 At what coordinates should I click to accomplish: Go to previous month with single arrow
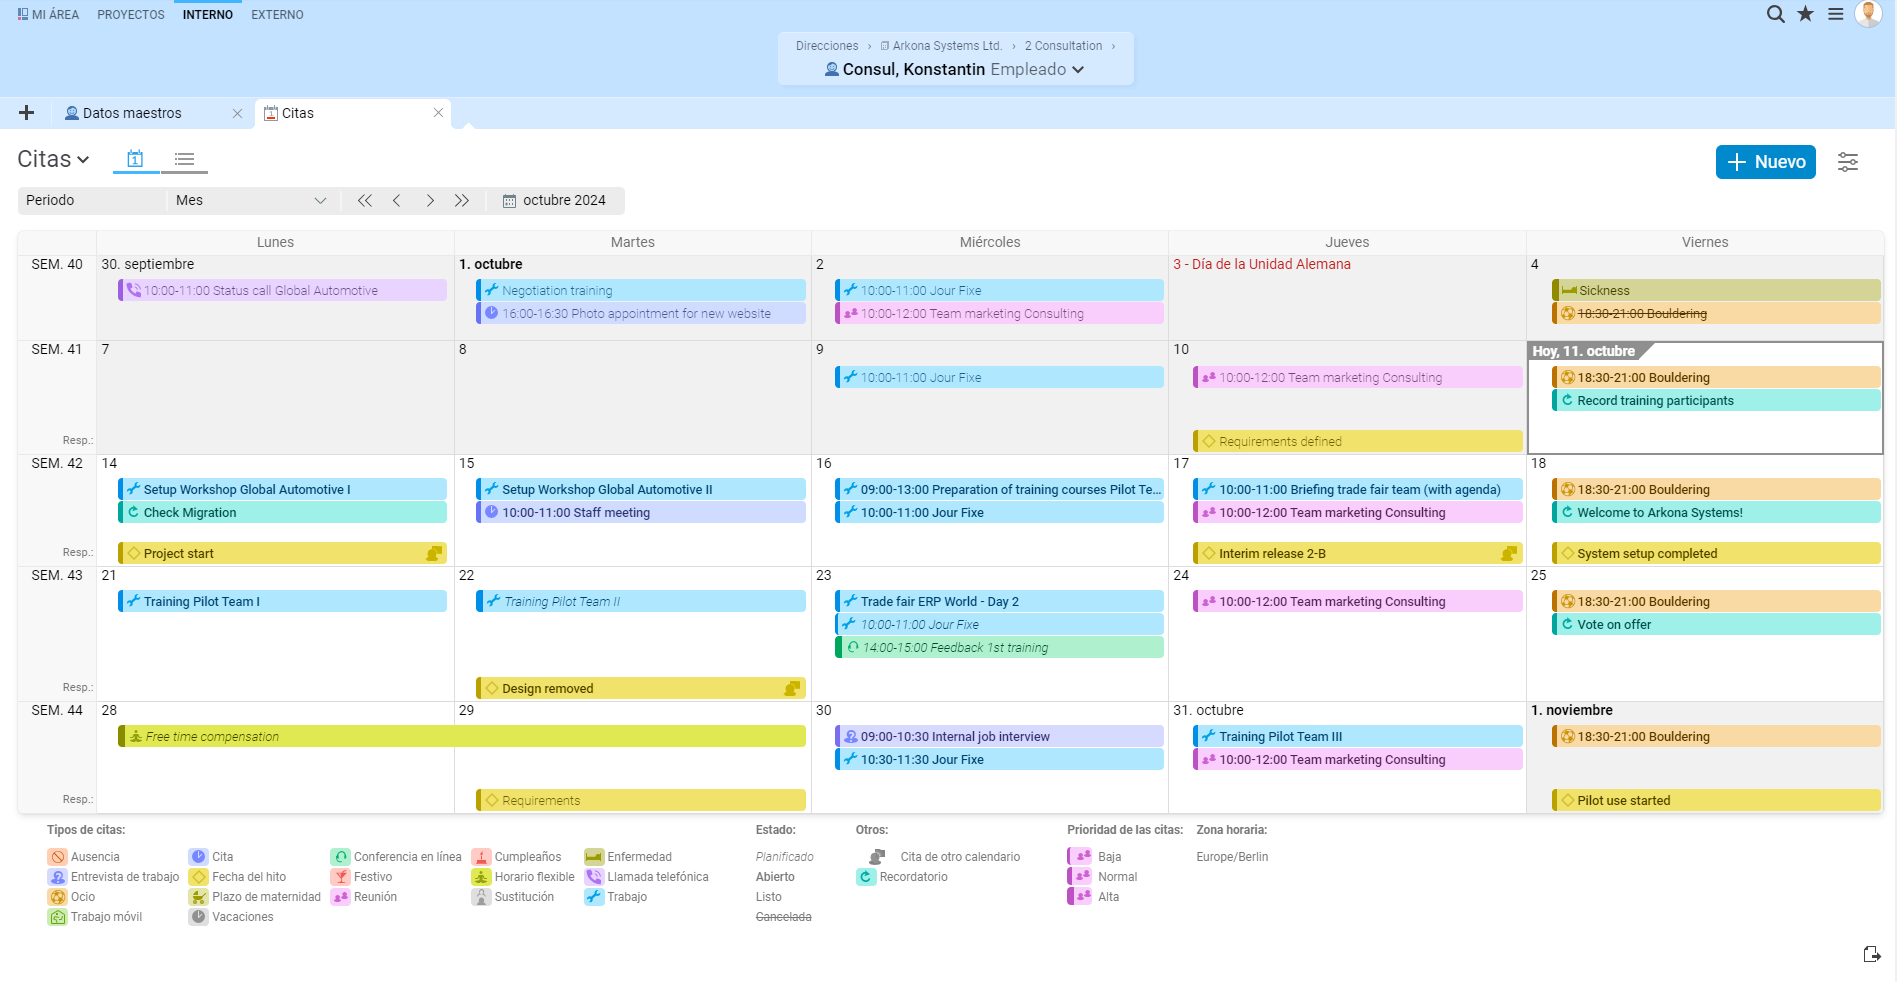pos(397,200)
